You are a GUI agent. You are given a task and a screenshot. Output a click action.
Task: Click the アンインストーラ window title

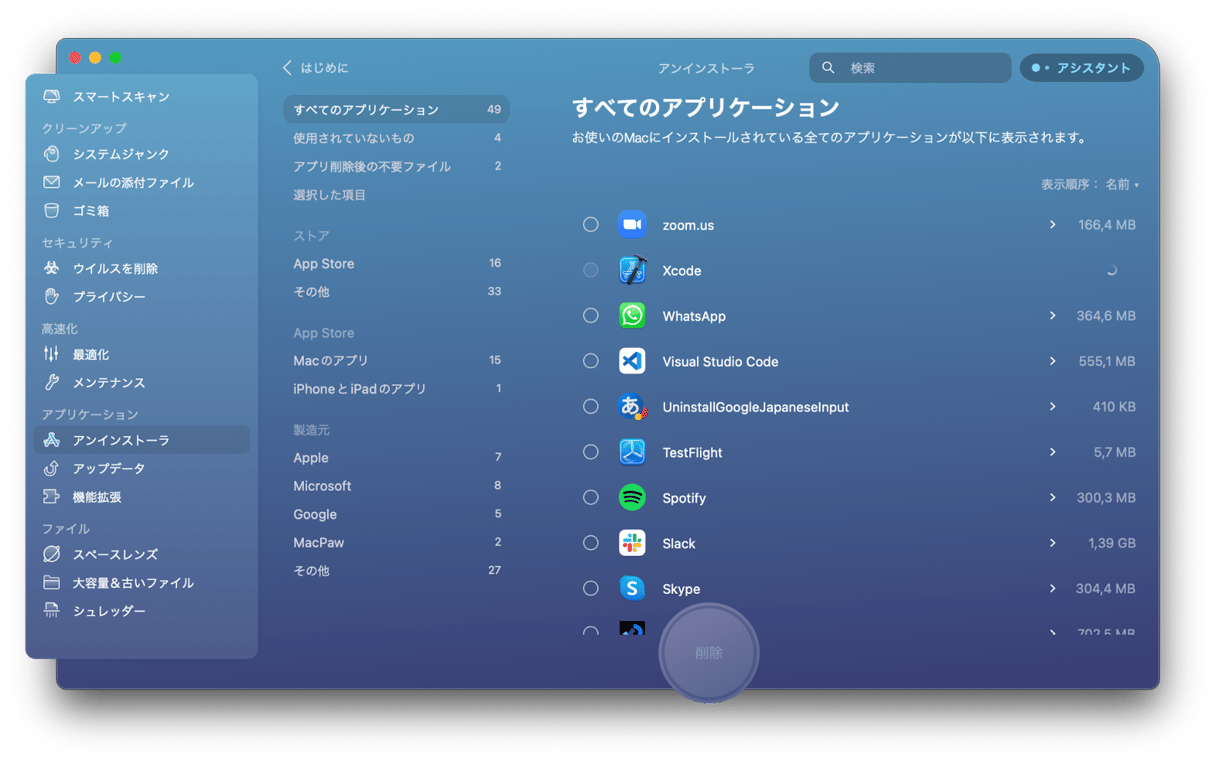[706, 69]
